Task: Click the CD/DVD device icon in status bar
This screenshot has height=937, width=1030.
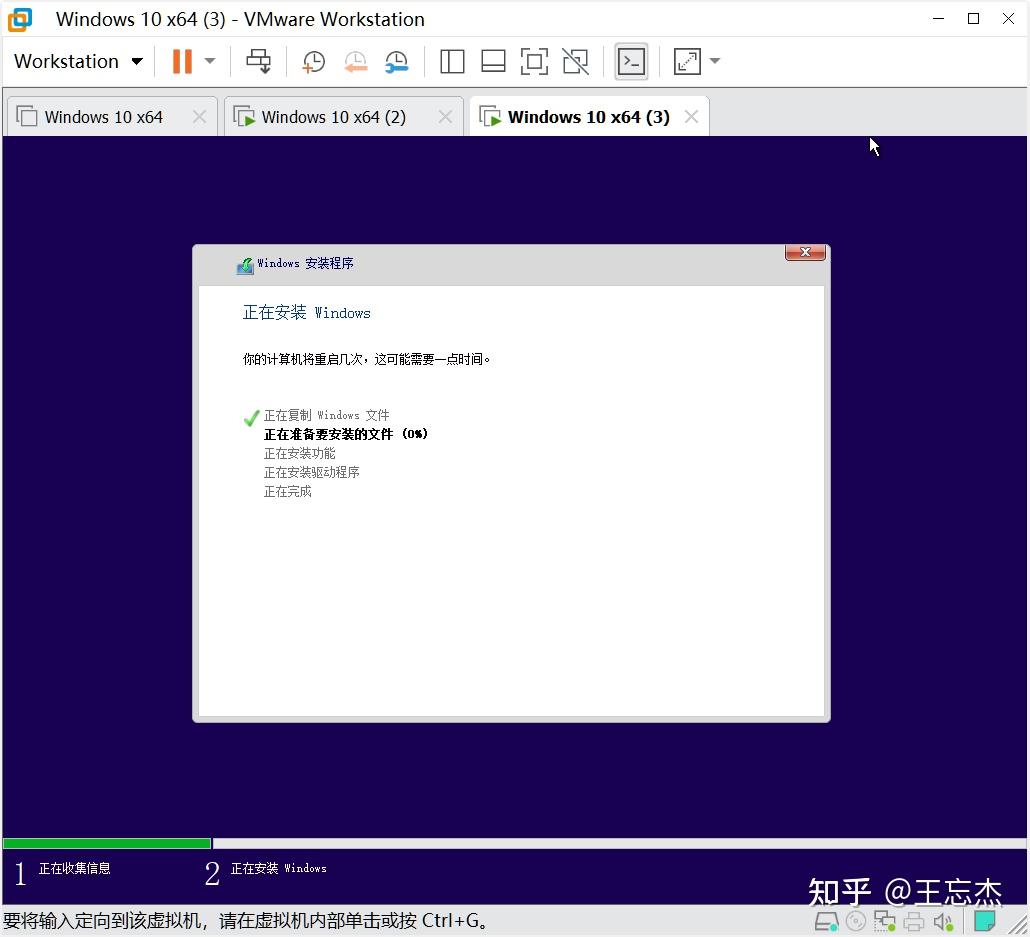Action: 856,921
